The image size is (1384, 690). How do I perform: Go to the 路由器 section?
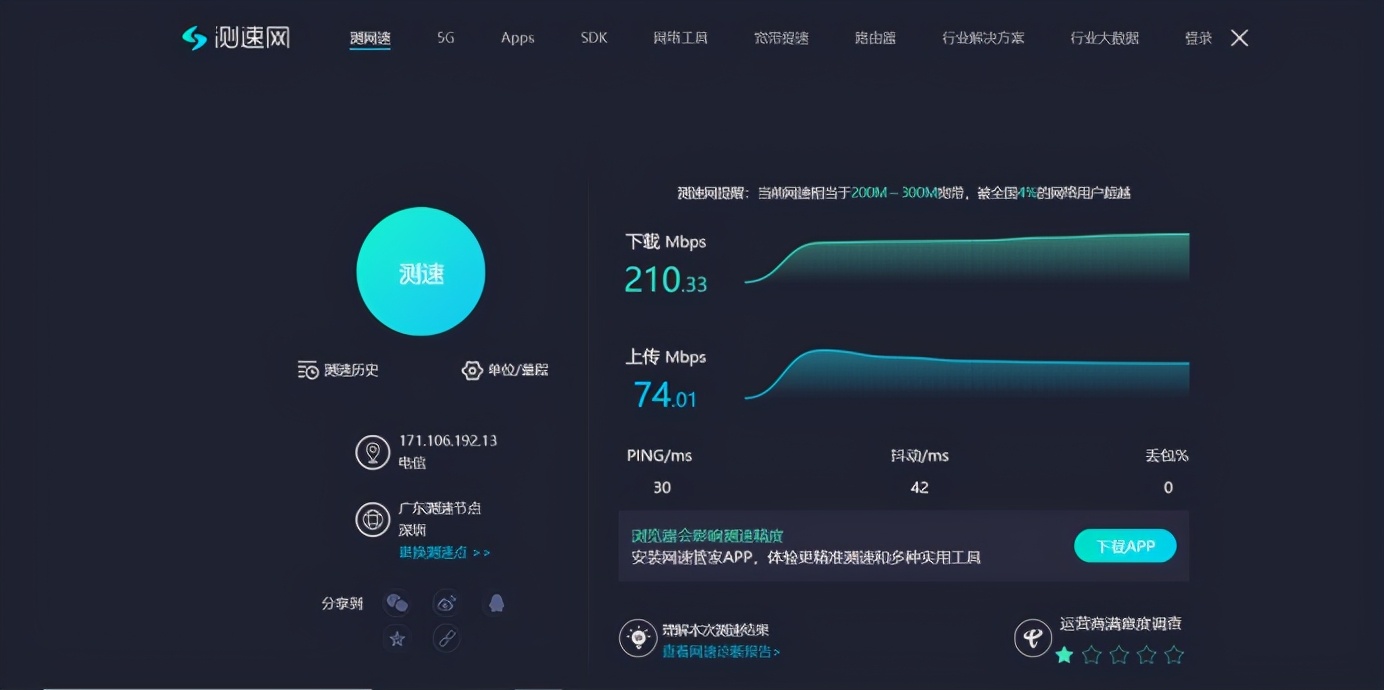876,38
